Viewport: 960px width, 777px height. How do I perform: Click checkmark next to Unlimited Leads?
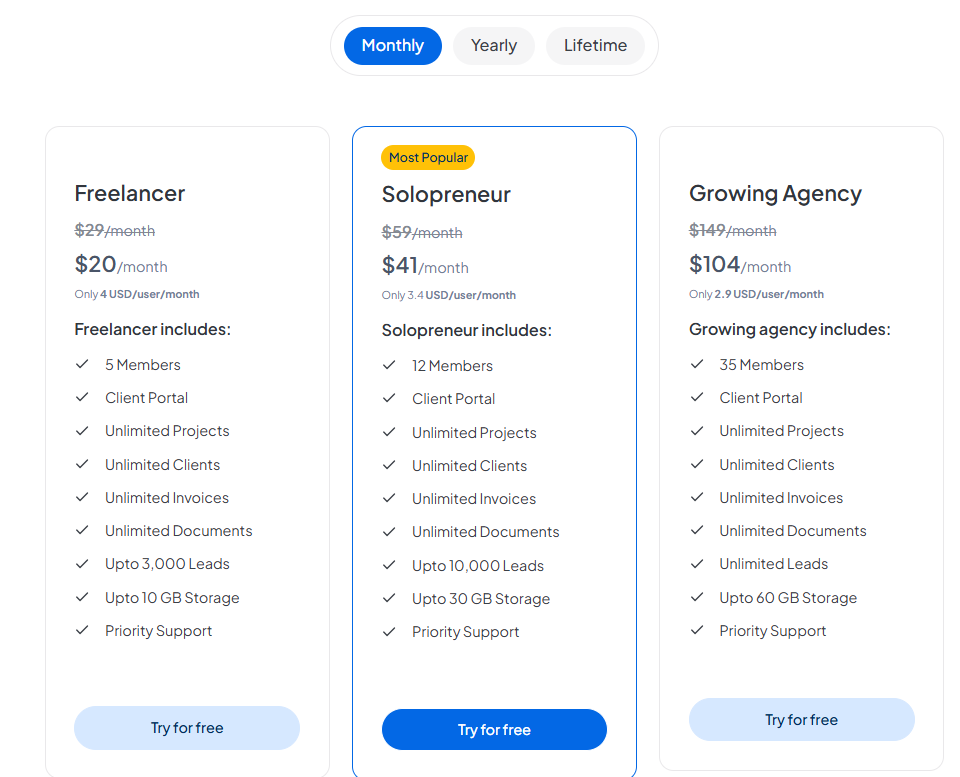[697, 564]
